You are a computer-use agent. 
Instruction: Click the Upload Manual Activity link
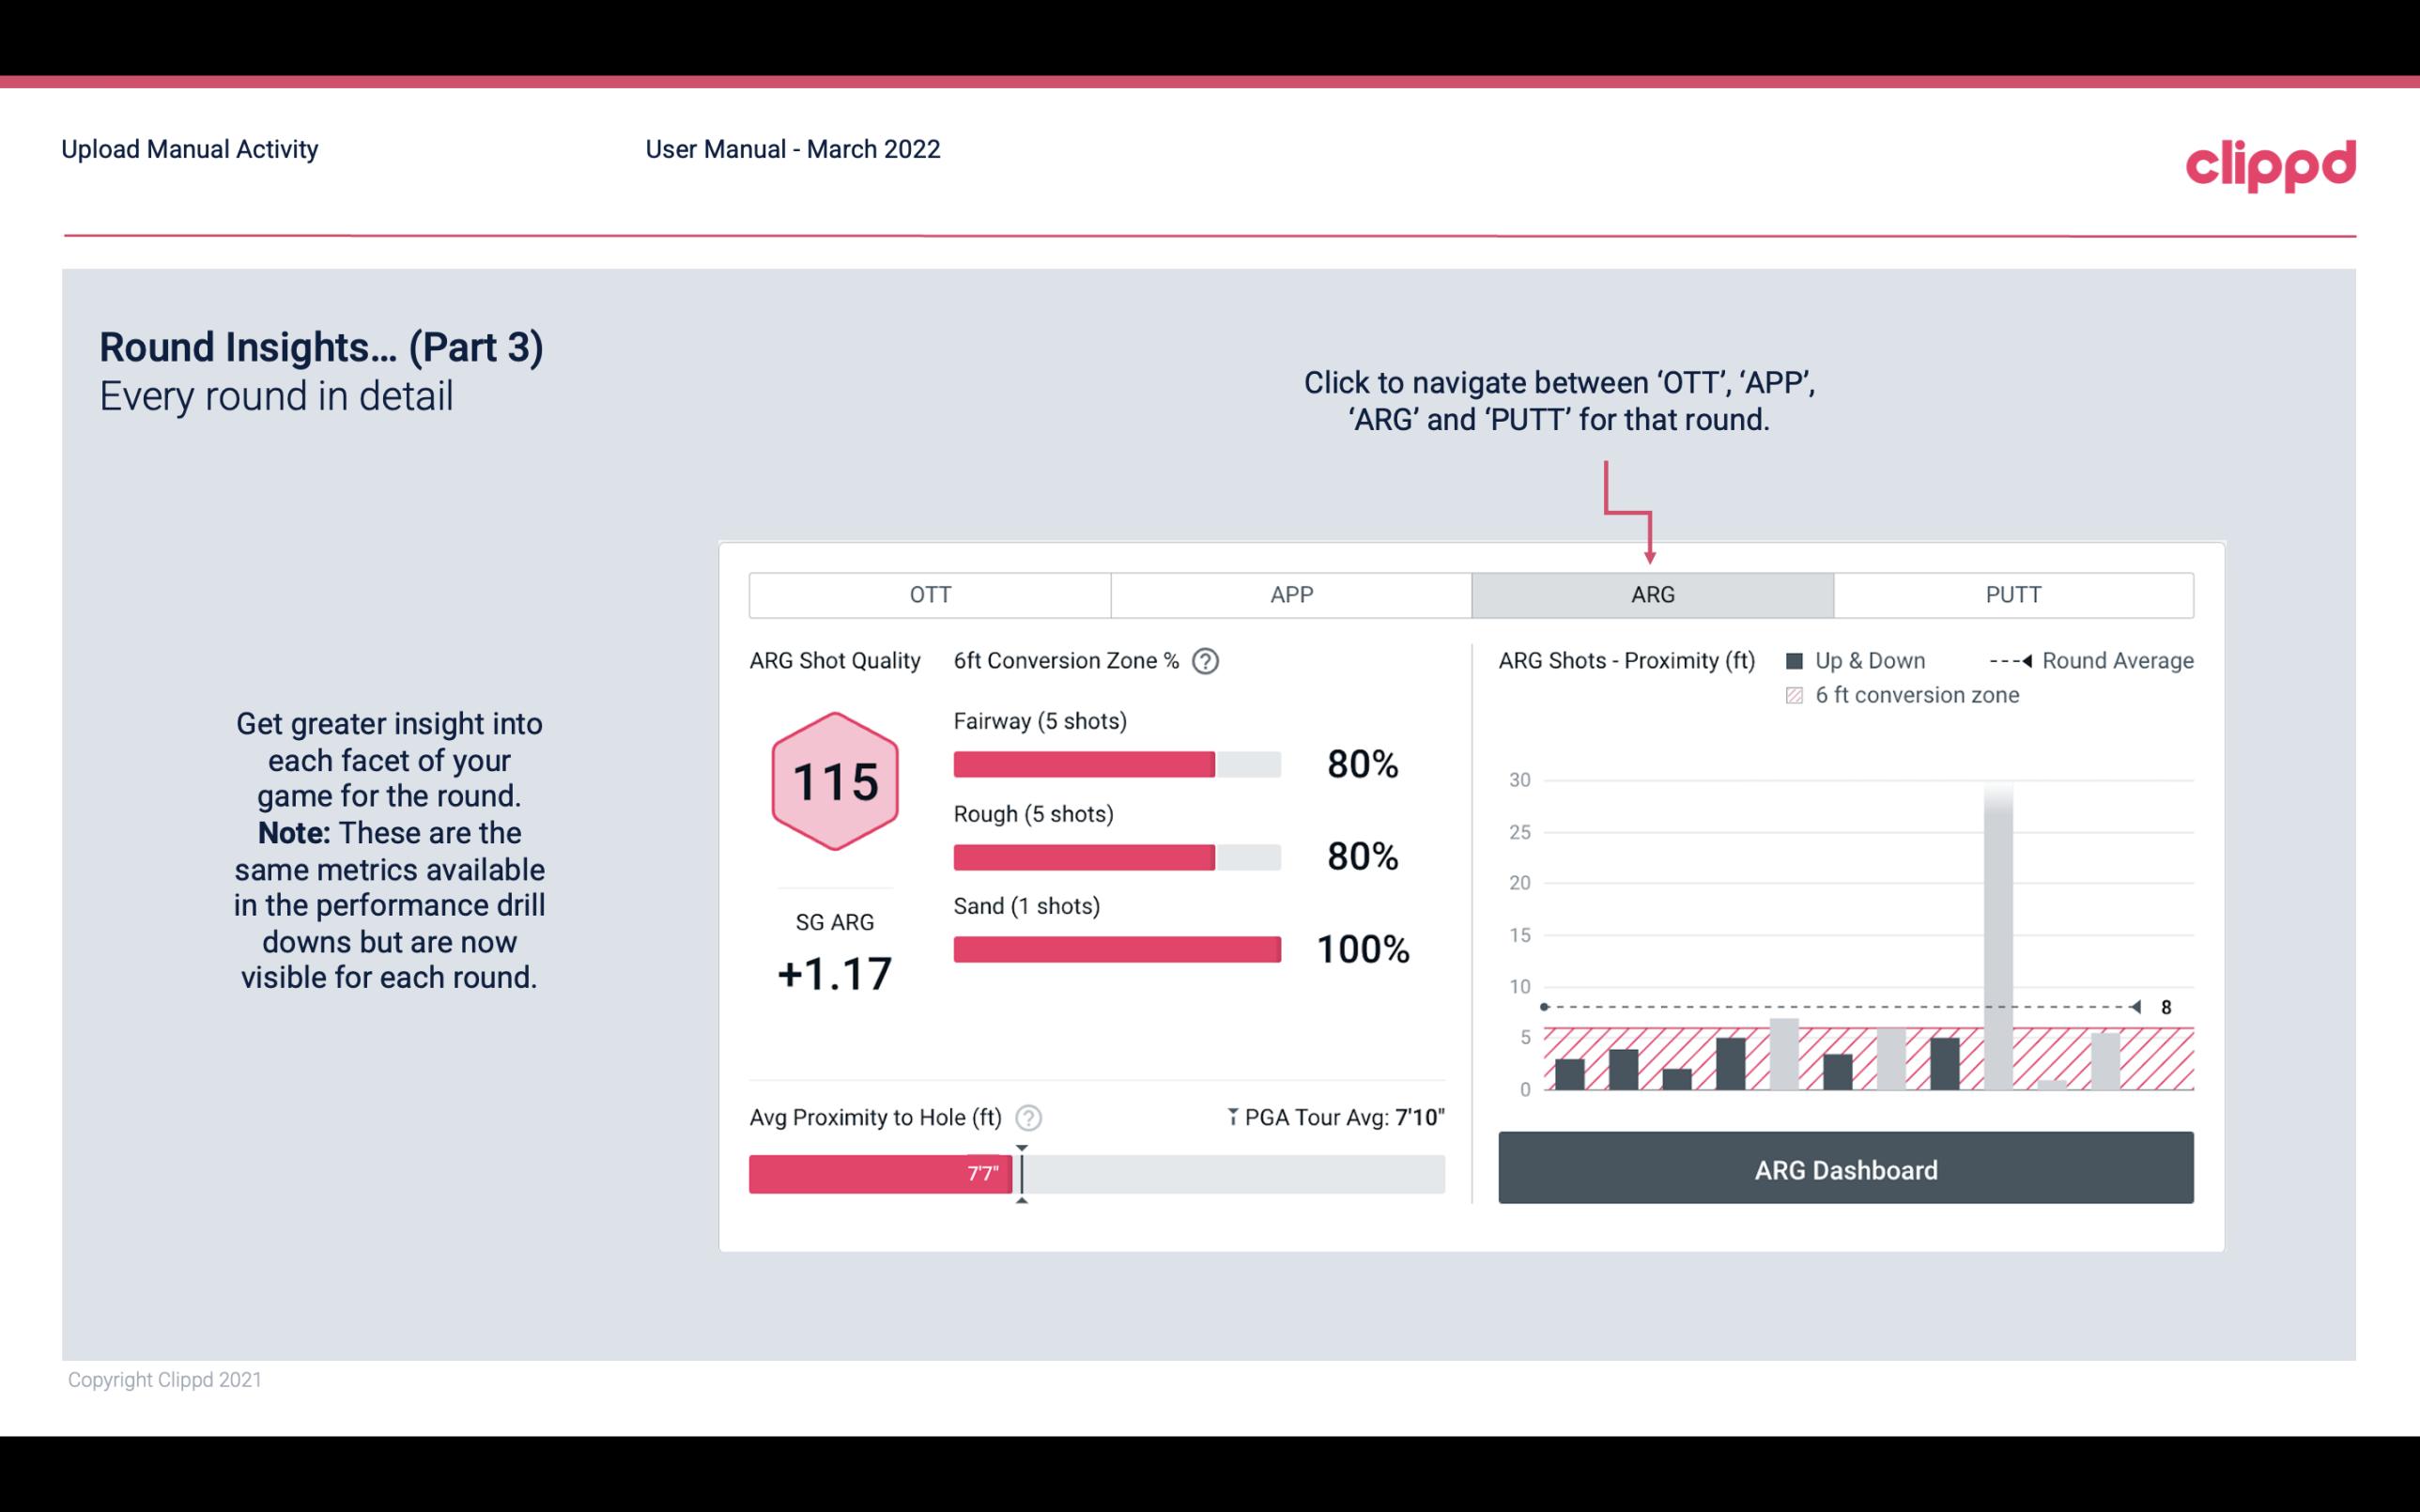pyautogui.click(x=190, y=150)
